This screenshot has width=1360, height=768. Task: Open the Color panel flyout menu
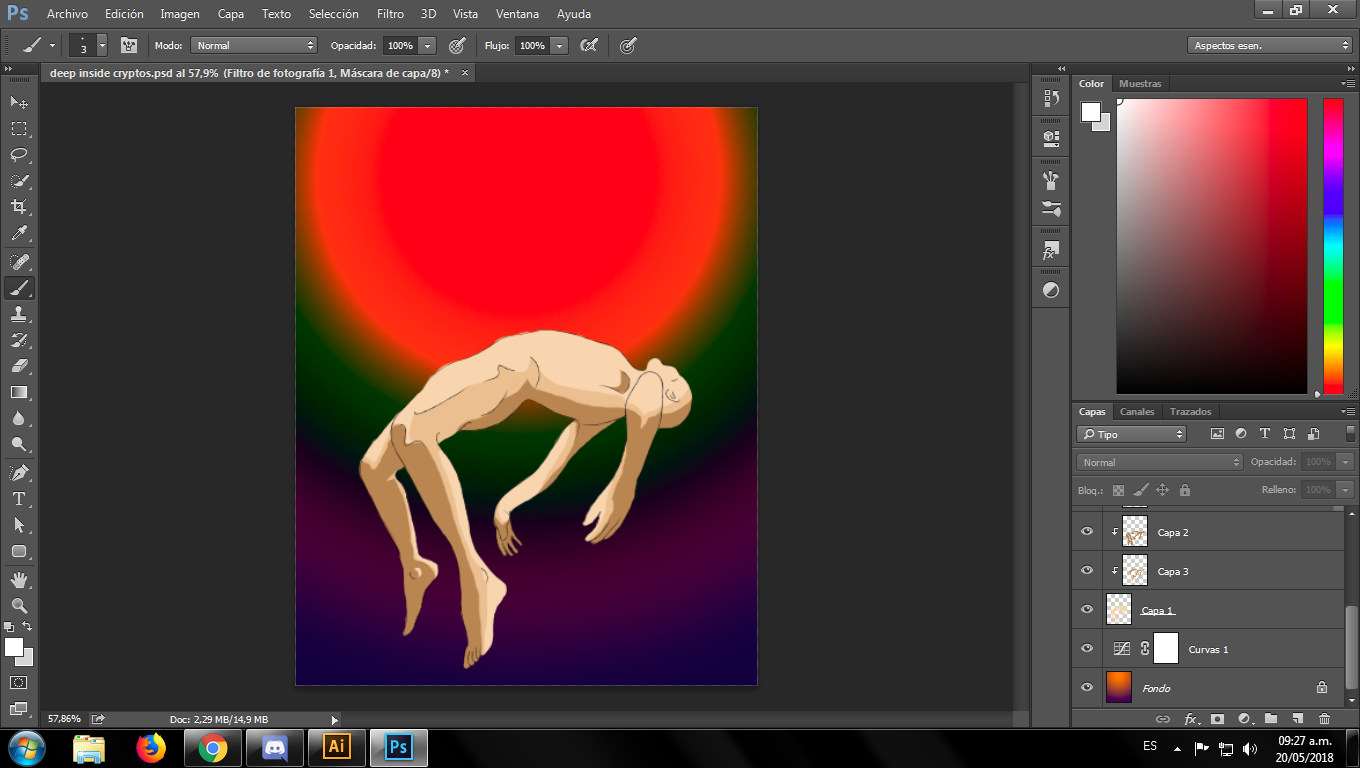tap(1349, 84)
